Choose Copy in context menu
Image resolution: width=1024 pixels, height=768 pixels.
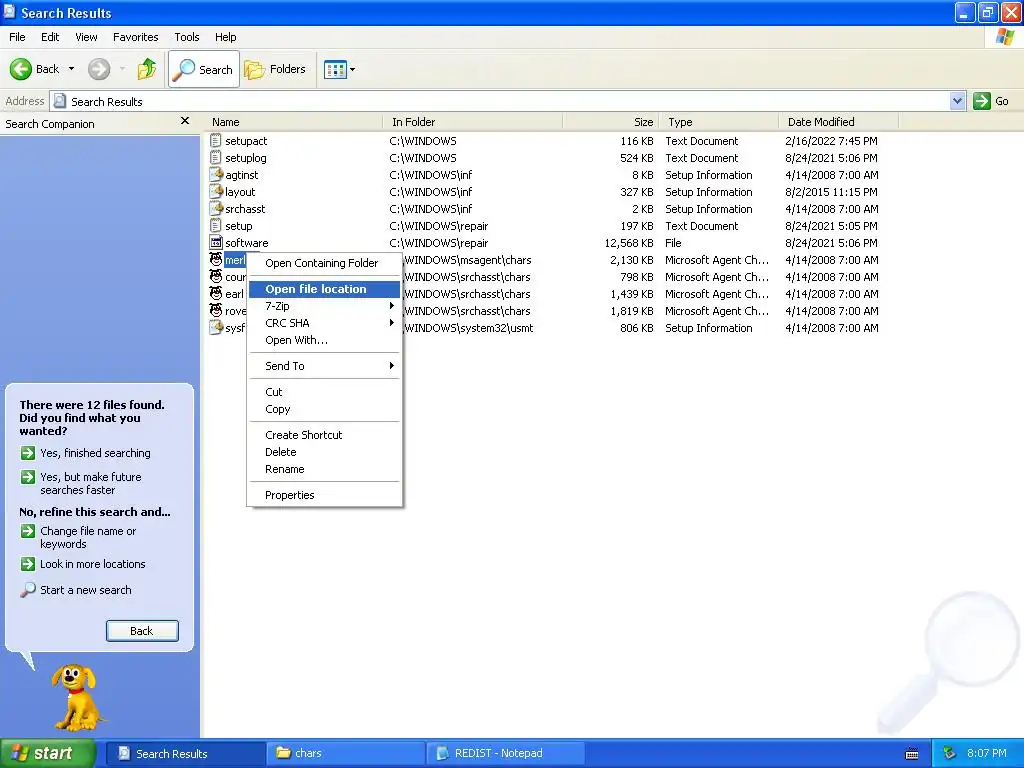[x=324, y=409]
